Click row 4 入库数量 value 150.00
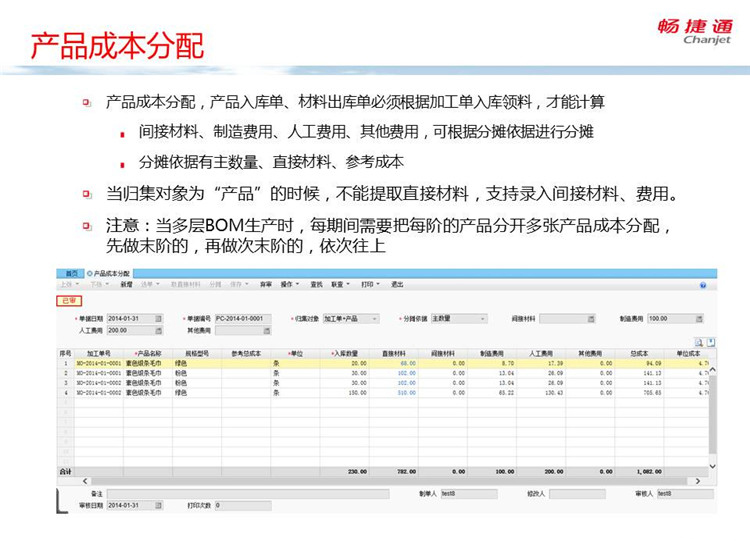 [x=357, y=393]
